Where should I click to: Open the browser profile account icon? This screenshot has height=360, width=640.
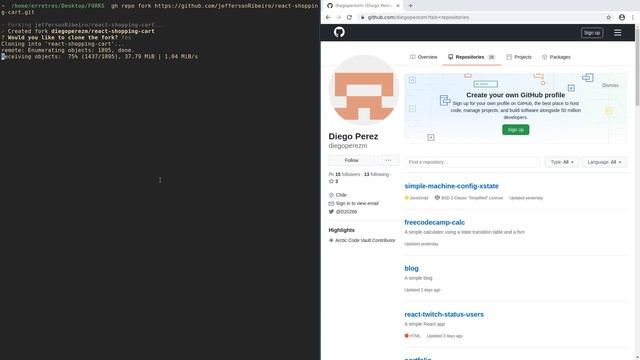622,18
